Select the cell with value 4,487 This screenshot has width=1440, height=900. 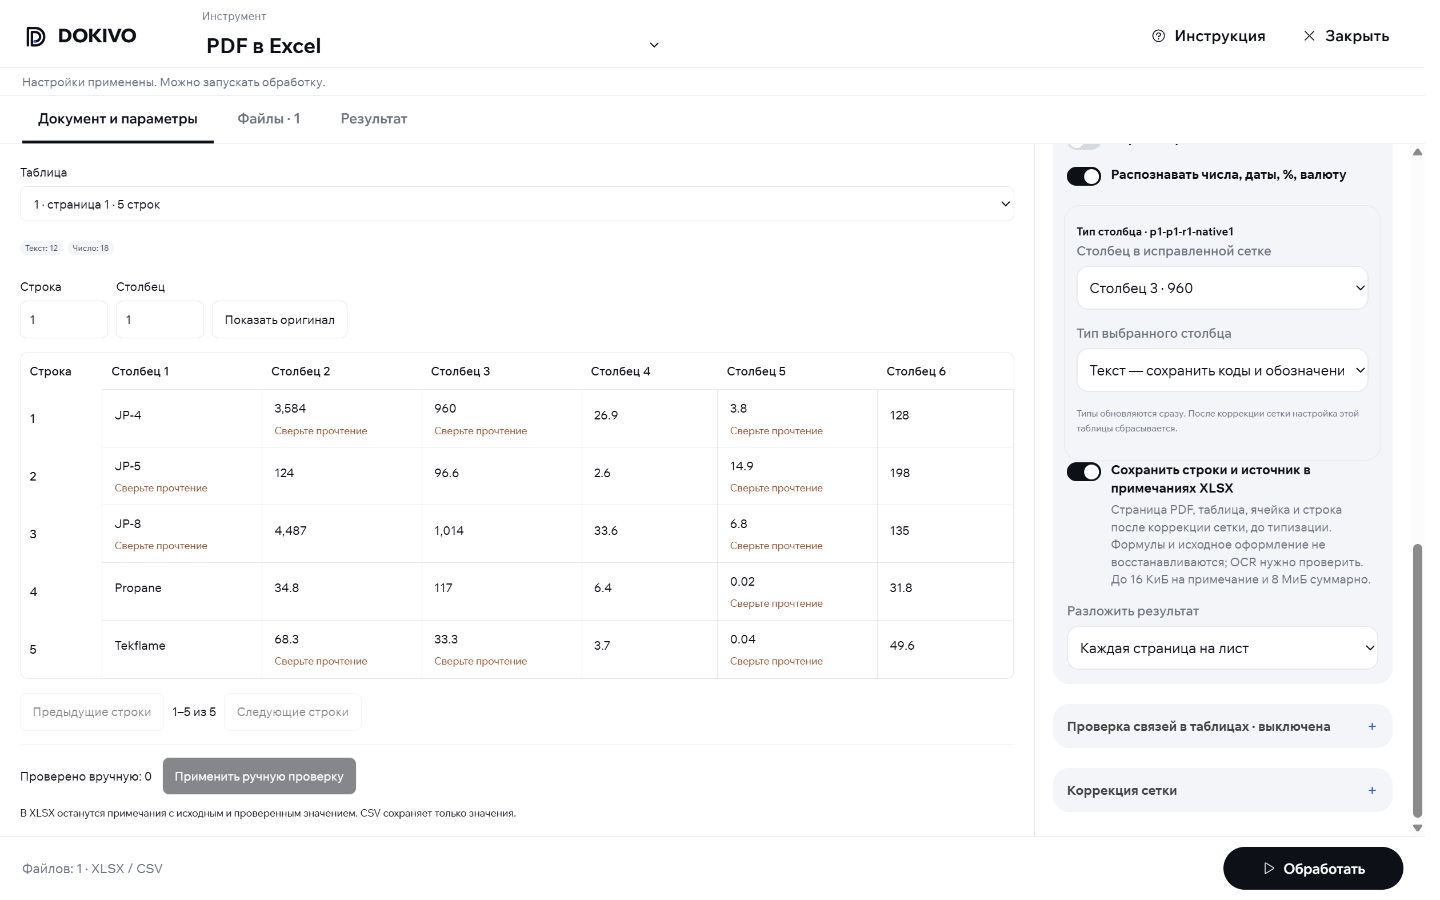tap(342, 534)
